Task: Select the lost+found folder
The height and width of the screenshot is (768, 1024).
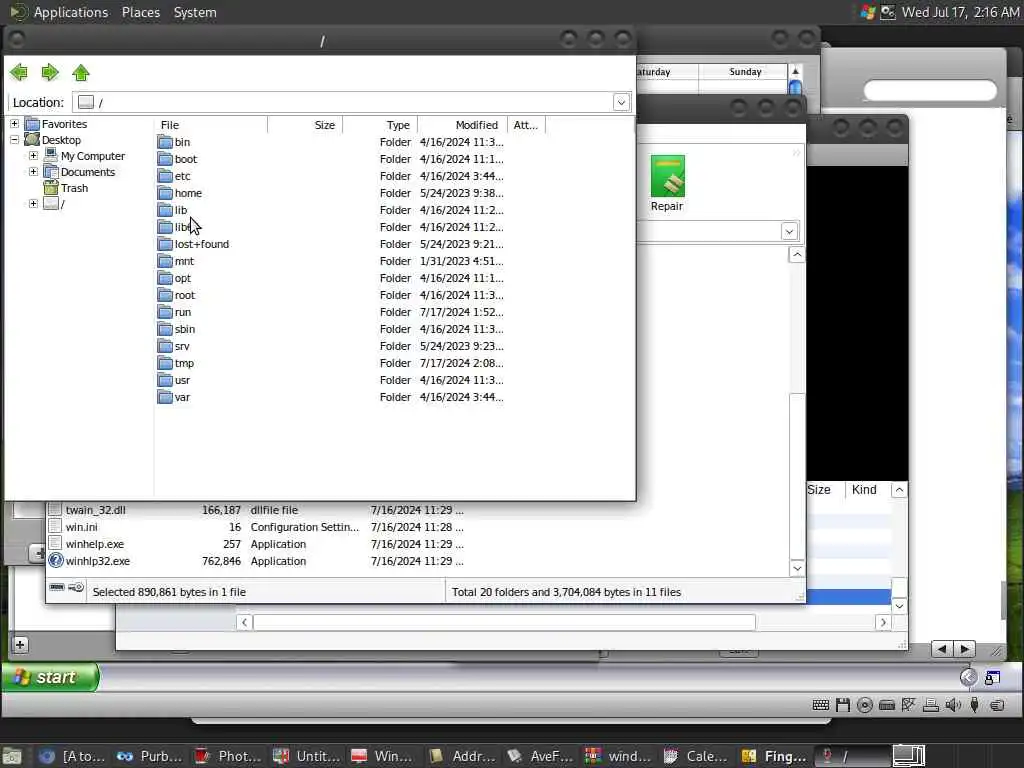Action: (193, 244)
